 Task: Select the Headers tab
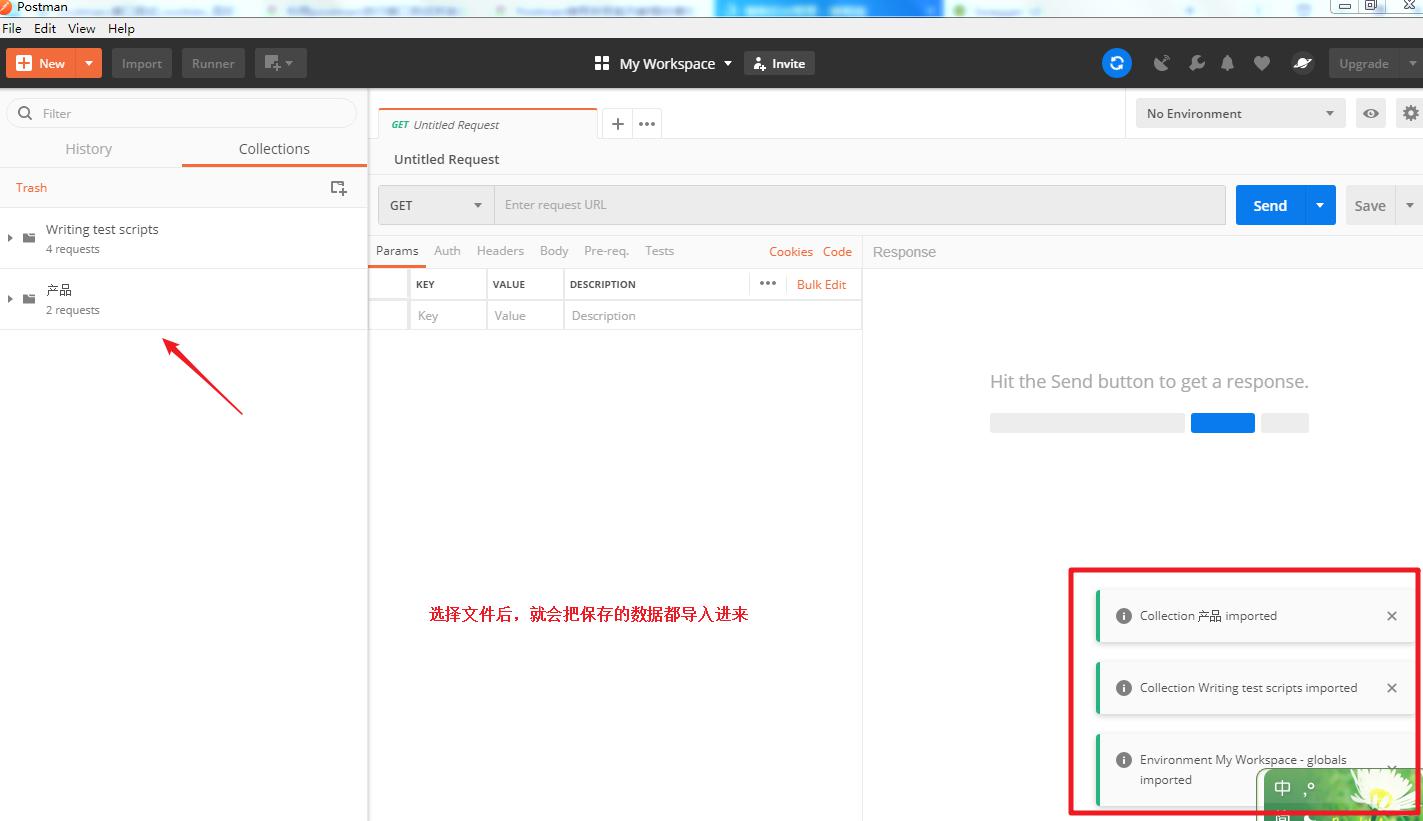click(x=500, y=251)
